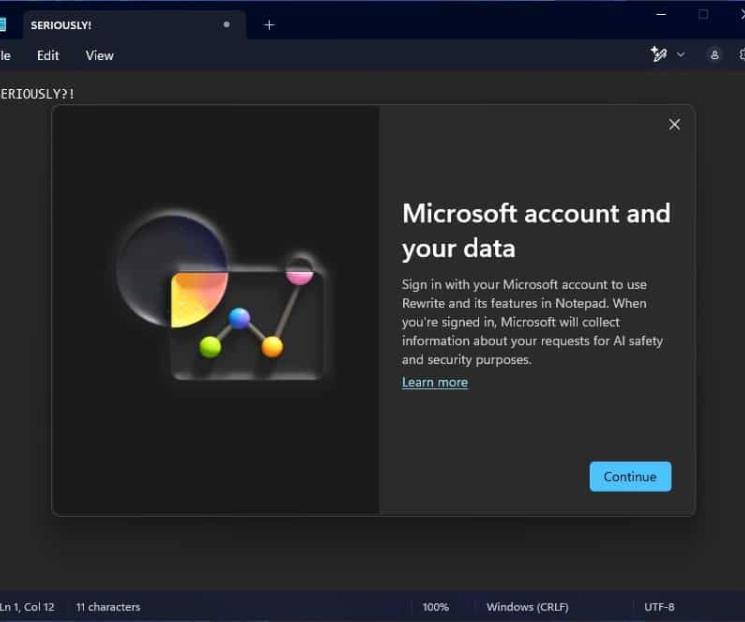The height and width of the screenshot is (622, 745).
Task: Click the chart illustration in the dialog
Action: [223, 295]
